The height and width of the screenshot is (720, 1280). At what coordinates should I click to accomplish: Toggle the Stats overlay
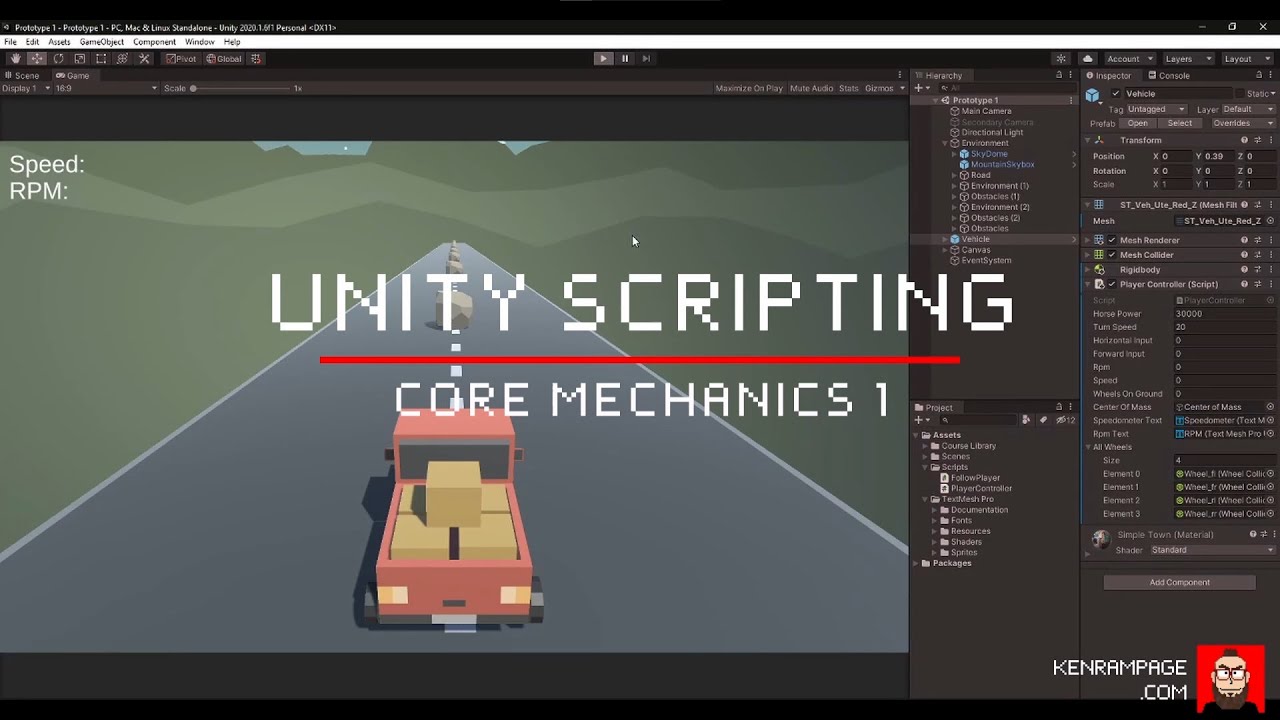click(x=849, y=88)
